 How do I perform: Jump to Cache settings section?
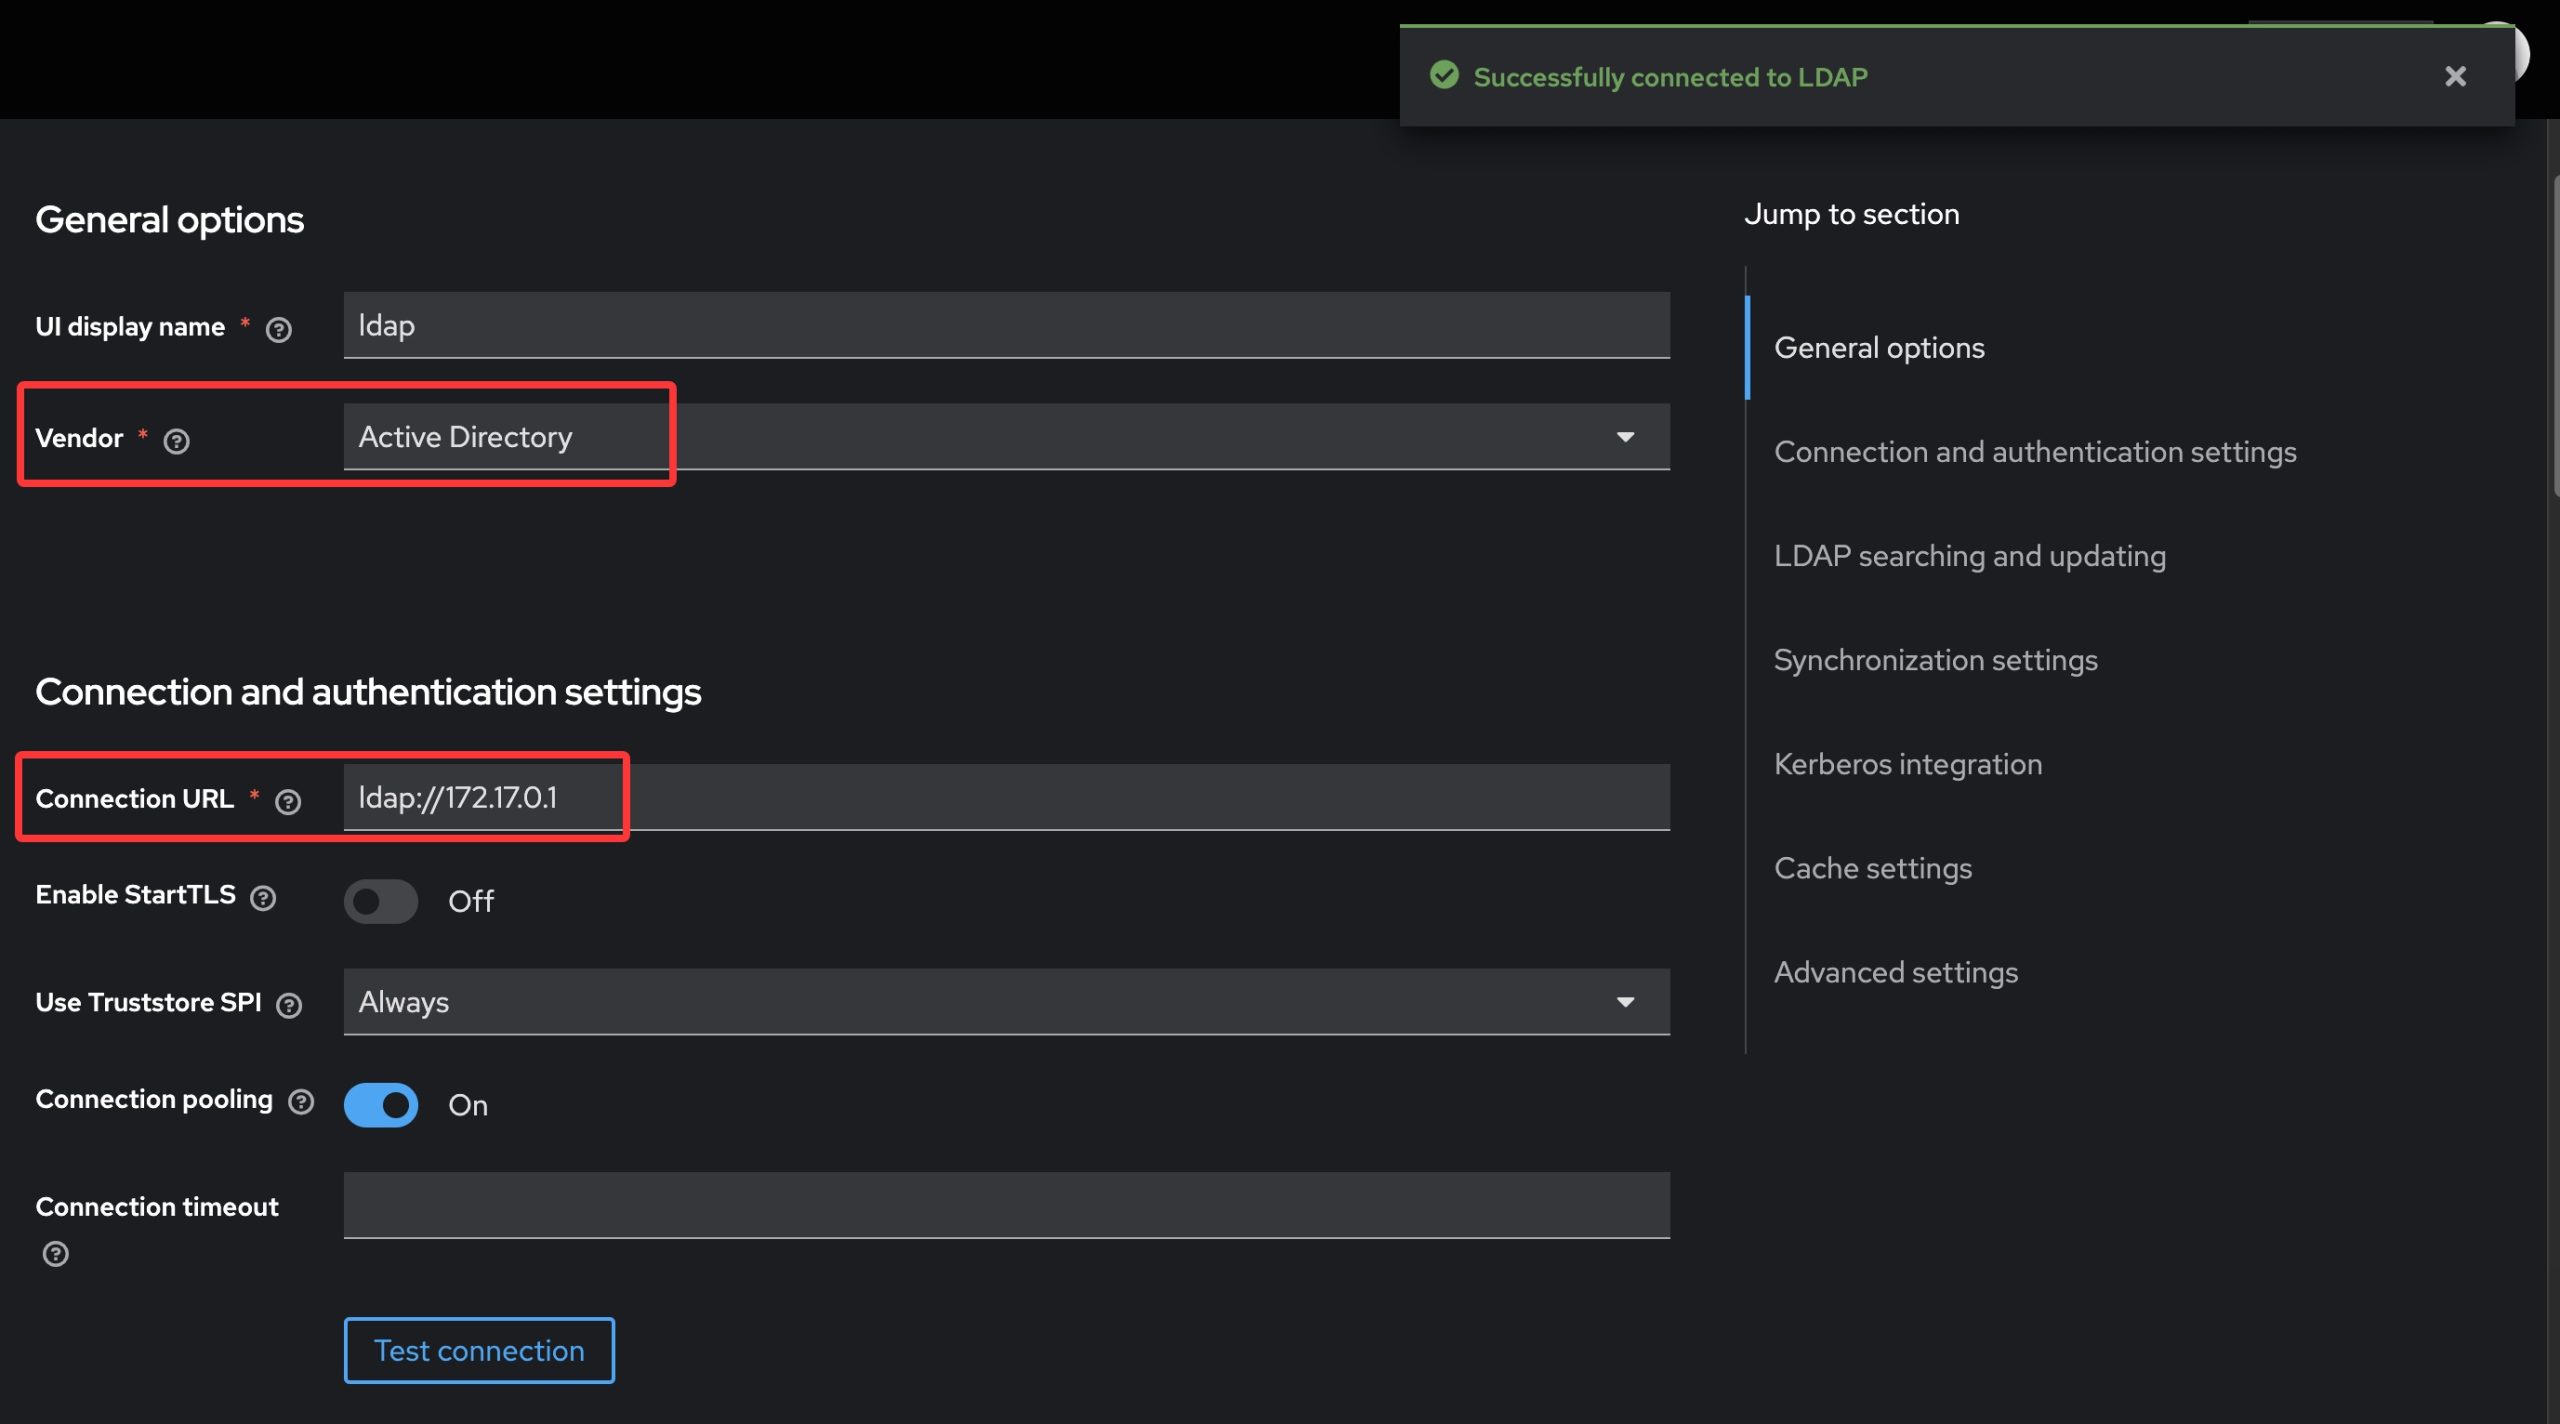[x=1873, y=868]
